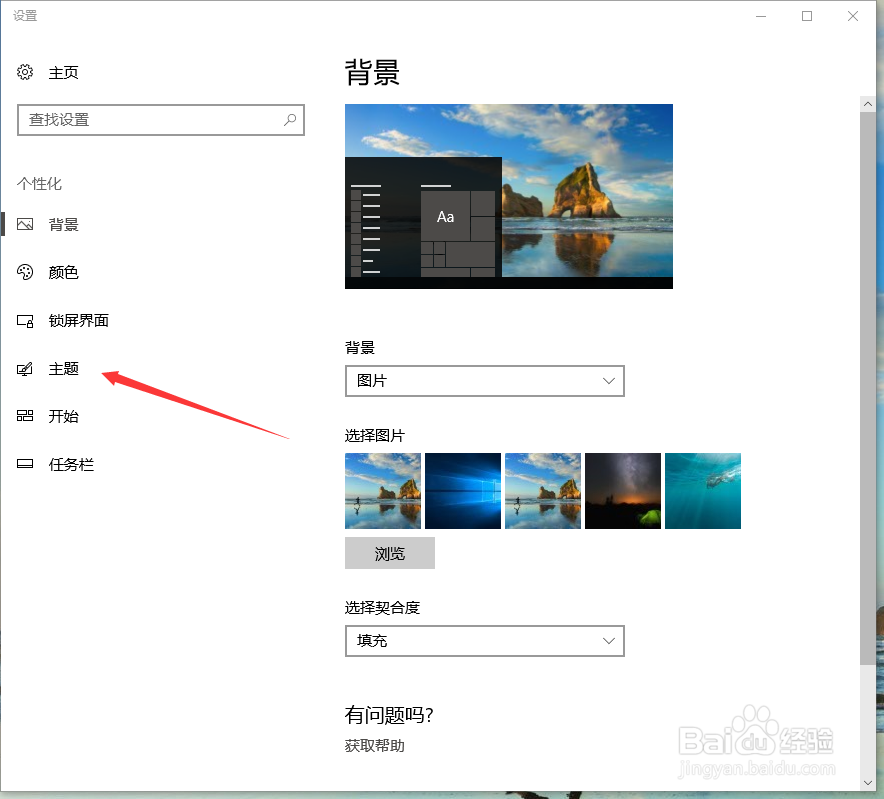Click the scrollbar up arrow
884x799 pixels.
coord(868,104)
